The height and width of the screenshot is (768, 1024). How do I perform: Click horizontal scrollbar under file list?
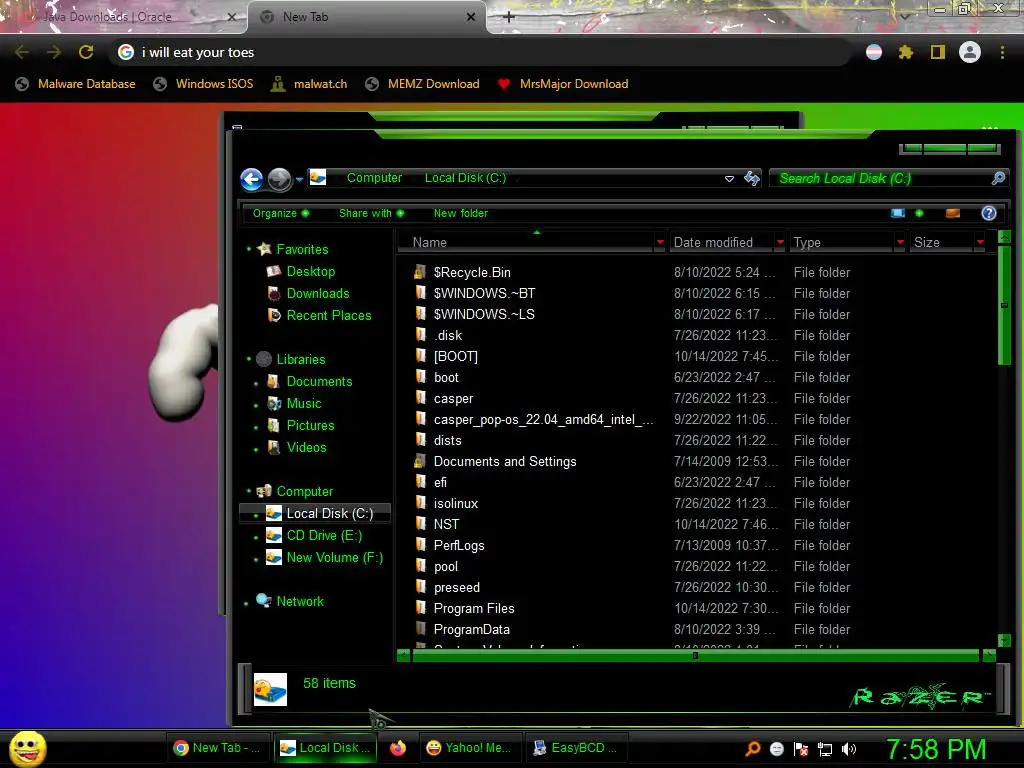point(696,655)
